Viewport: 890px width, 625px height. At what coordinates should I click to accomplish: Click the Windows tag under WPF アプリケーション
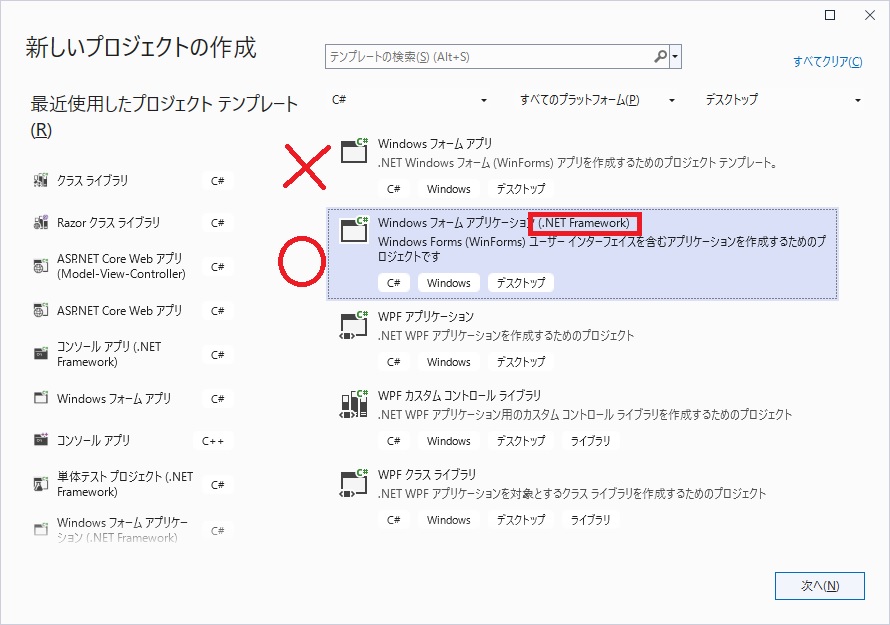pos(448,362)
